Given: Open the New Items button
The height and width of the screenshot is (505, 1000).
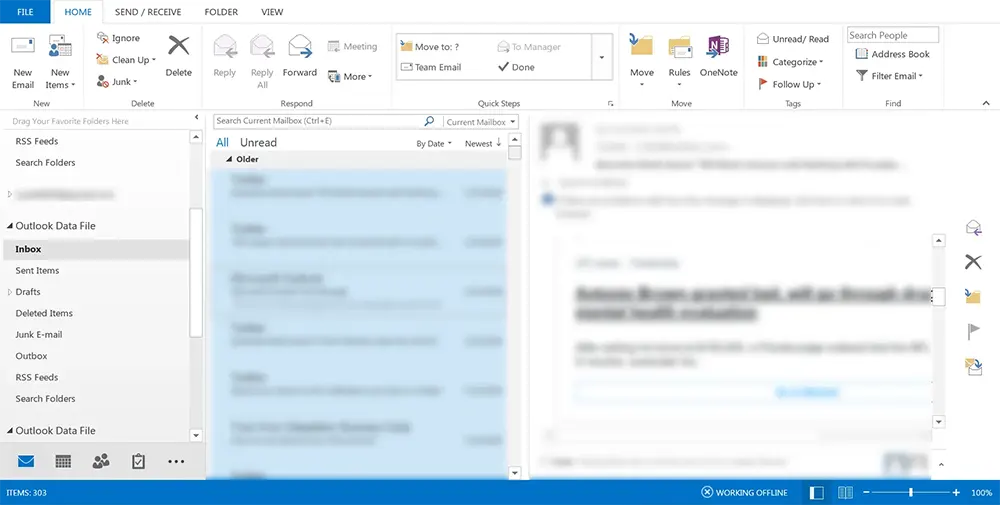Looking at the screenshot, I should [60, 63].
